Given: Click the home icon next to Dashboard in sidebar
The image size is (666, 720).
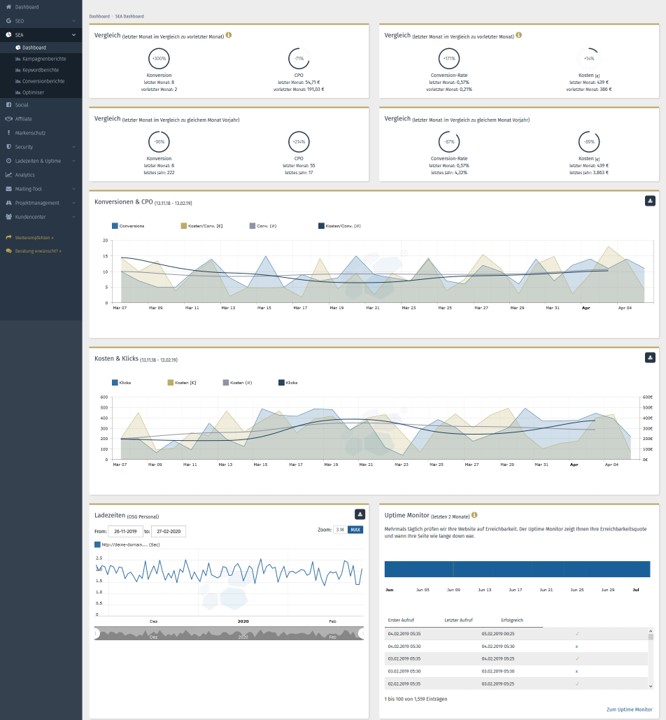Looking at the screenshot, I should click(9, 7).
